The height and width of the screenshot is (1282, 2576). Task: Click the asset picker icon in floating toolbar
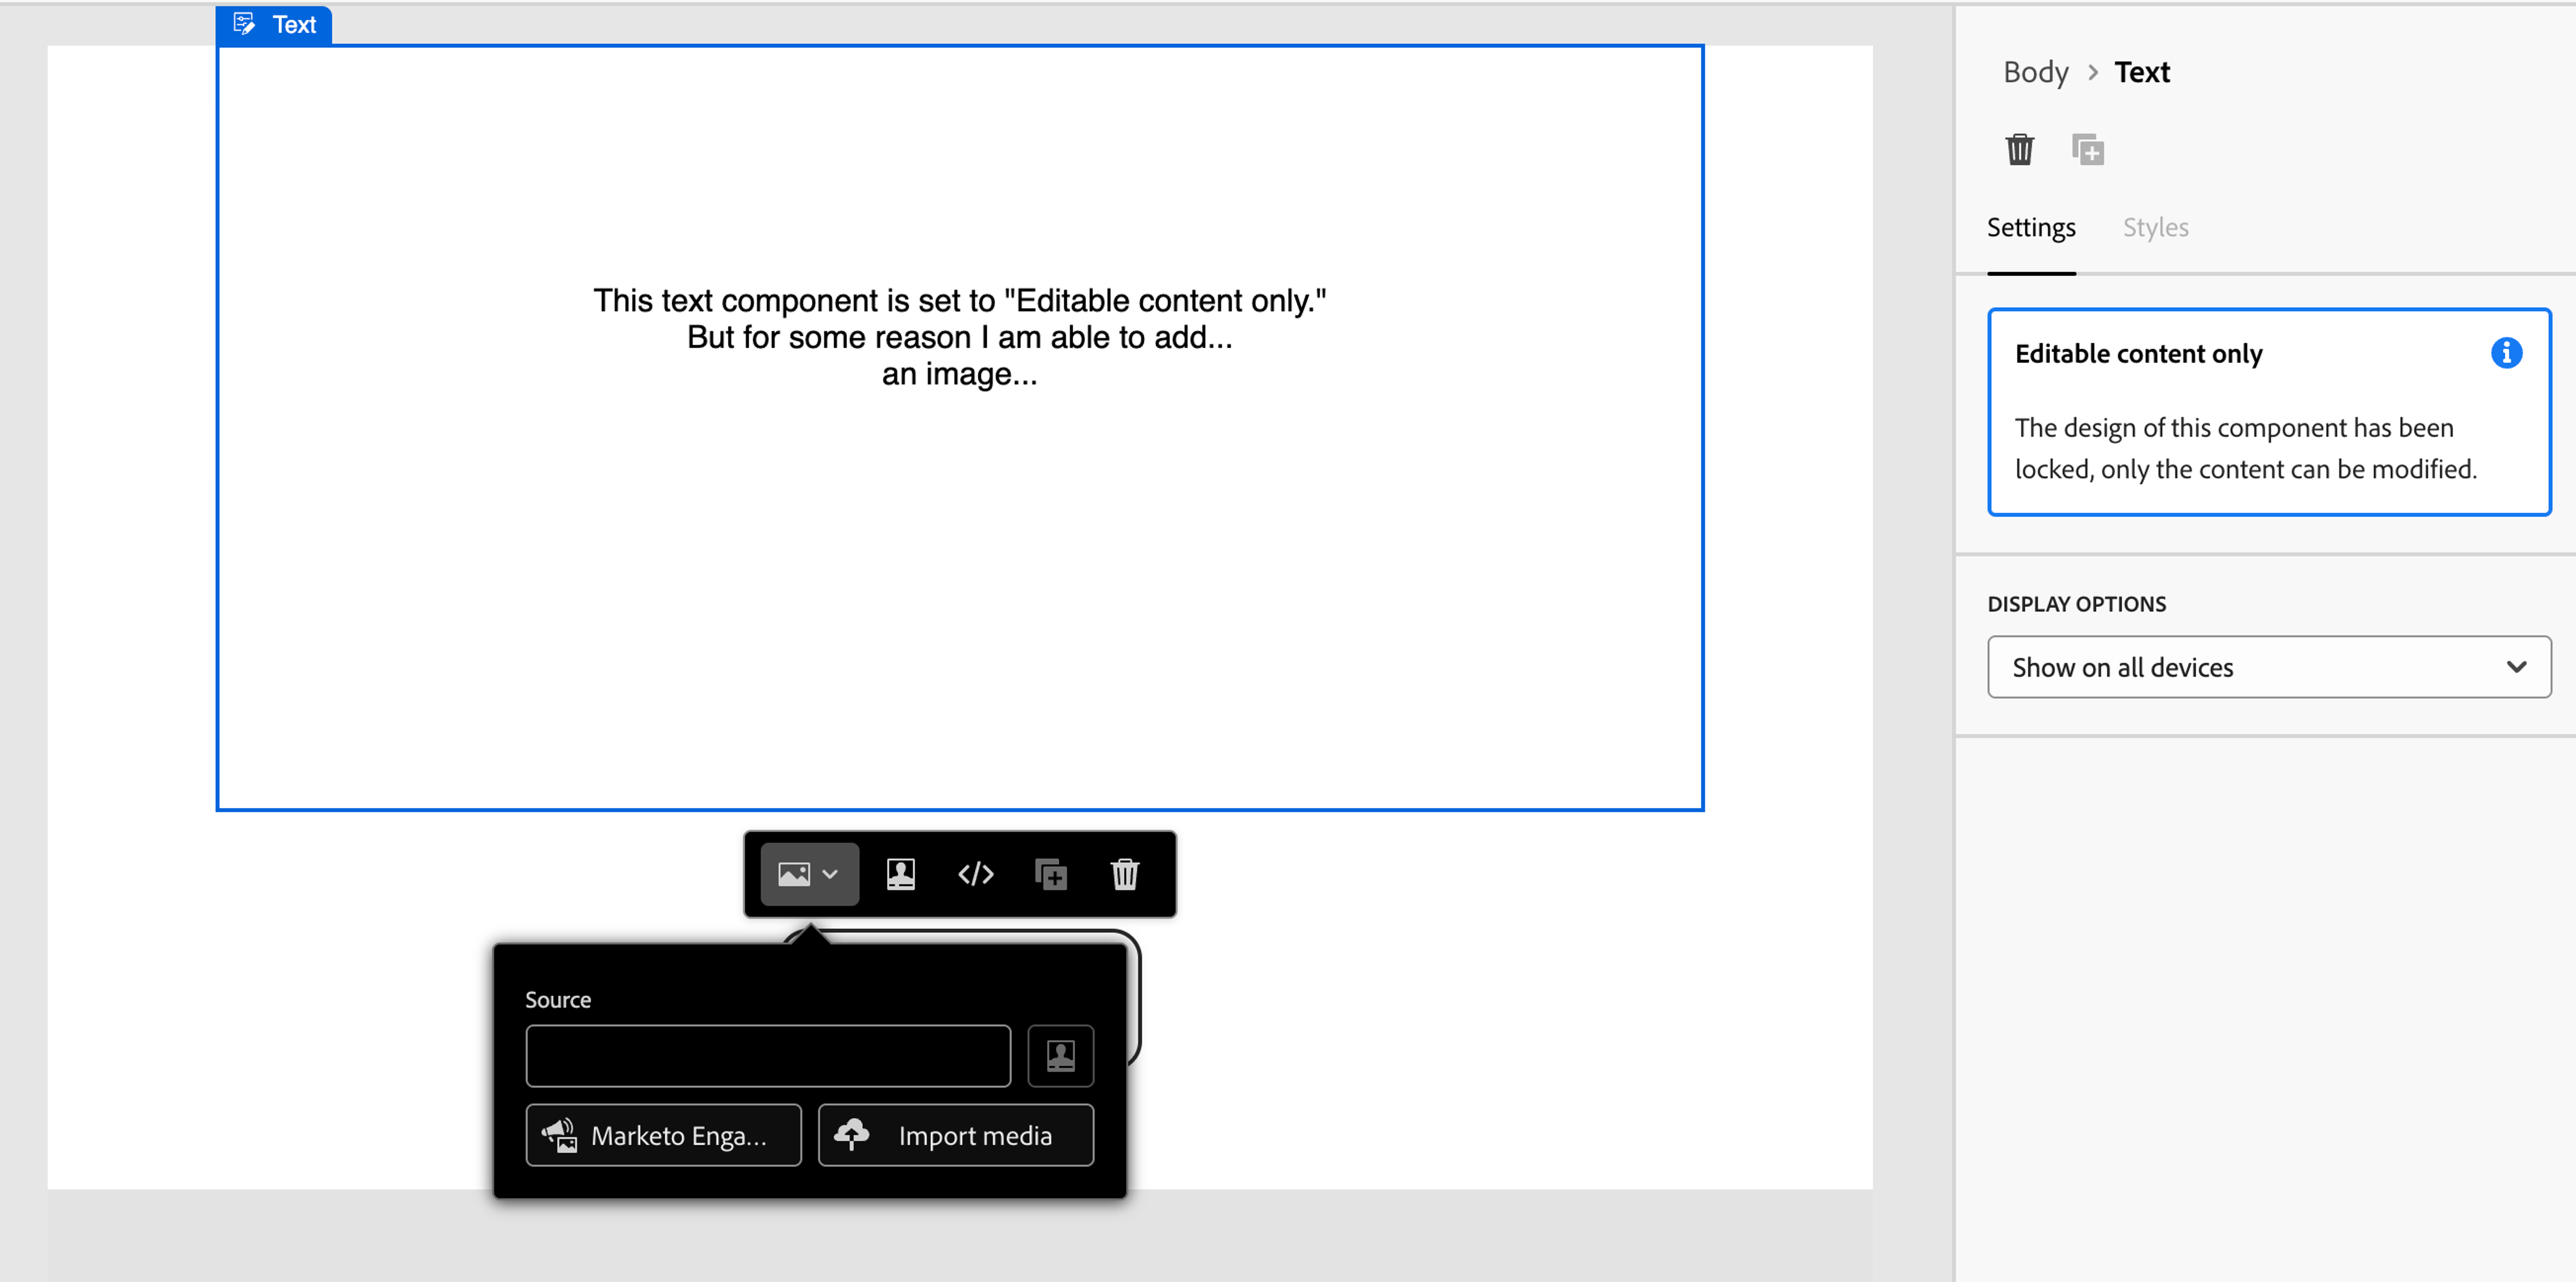click(900, 874)
